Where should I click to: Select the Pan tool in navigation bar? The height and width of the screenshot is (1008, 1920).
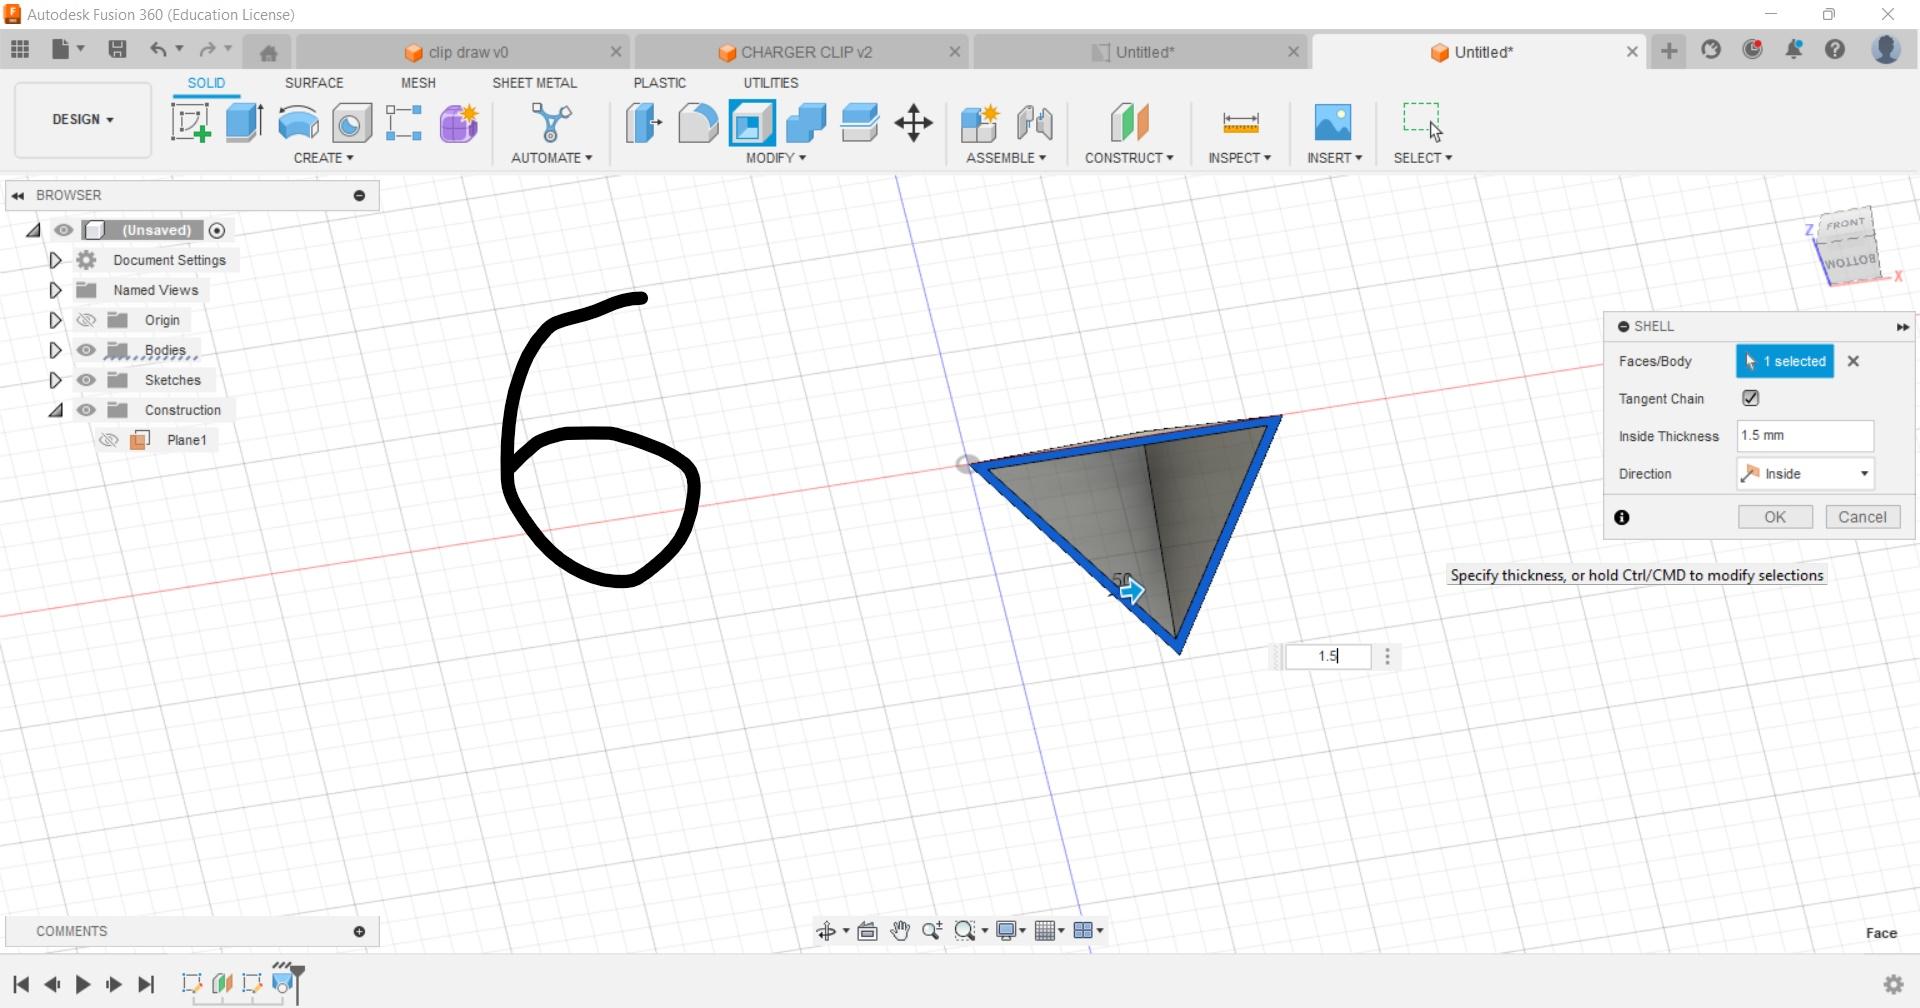pos(899,930)
